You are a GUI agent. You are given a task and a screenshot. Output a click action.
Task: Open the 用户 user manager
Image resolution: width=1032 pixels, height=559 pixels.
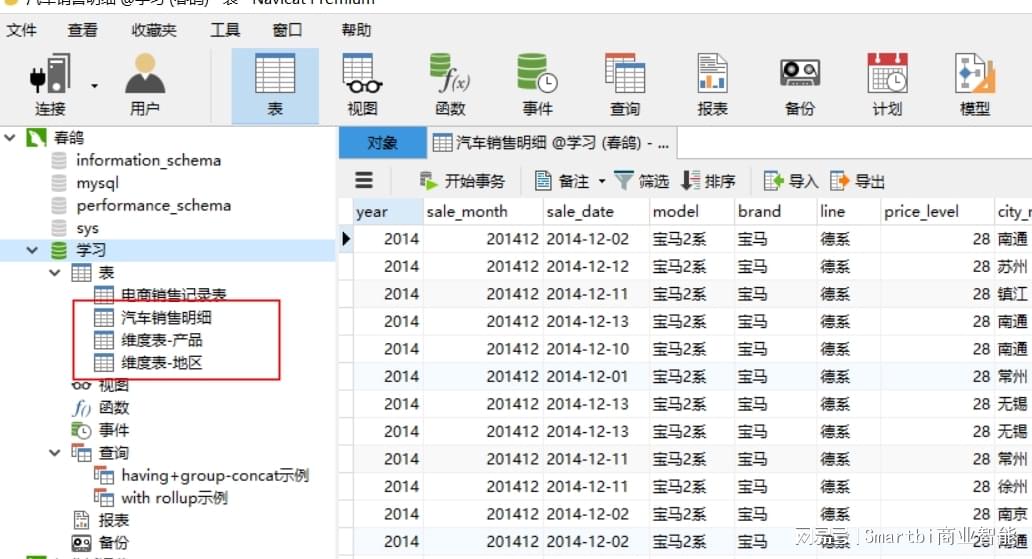(145, 85)
